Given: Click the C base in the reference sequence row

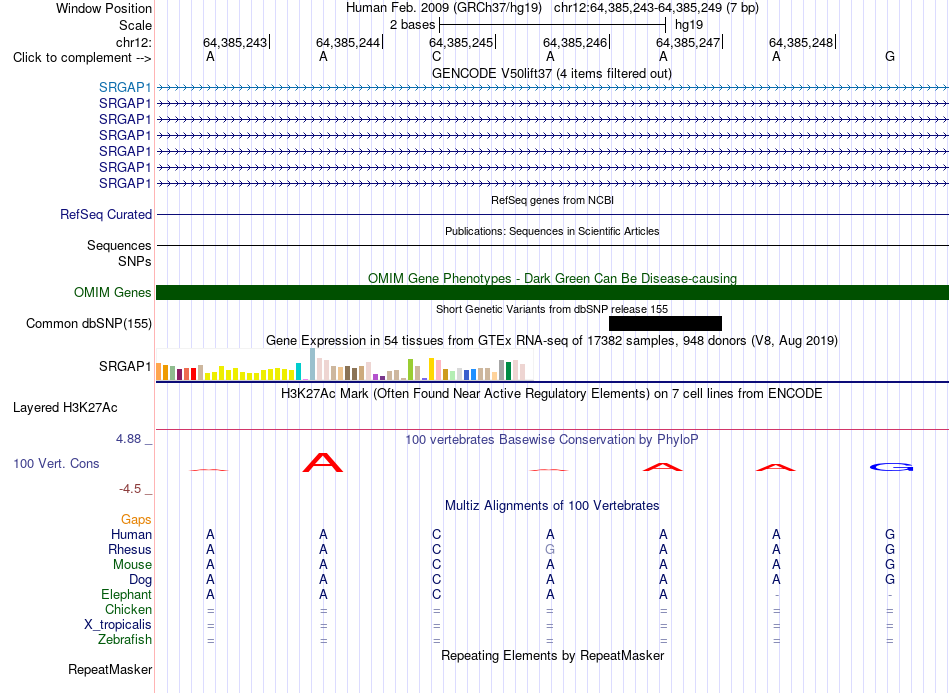Looking at the screenshot, I should click(436, 56).
